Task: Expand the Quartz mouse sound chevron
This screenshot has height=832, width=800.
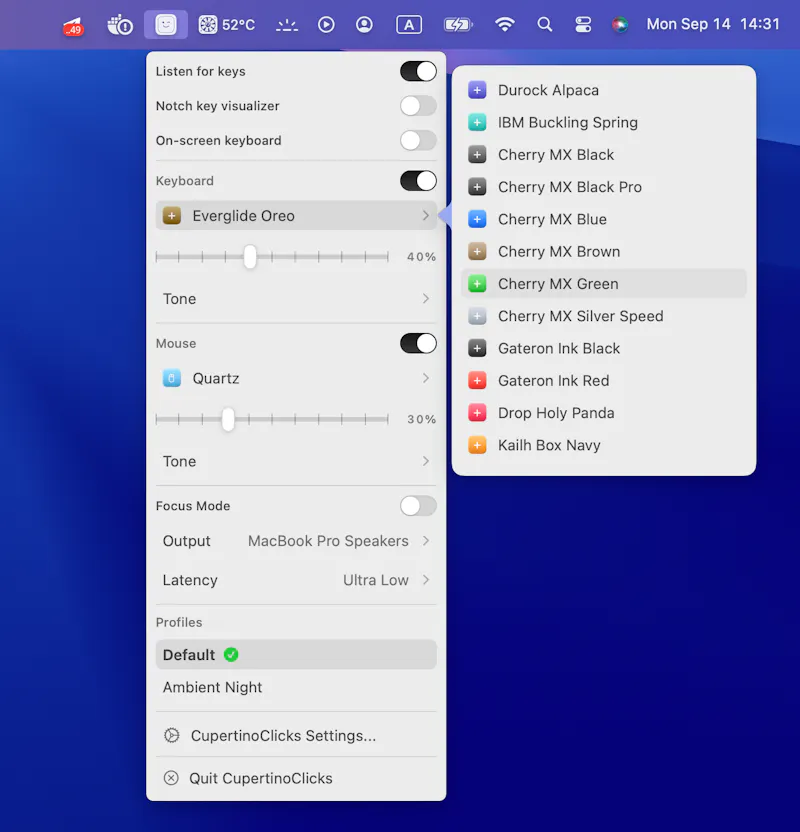Action: [425, 378]
